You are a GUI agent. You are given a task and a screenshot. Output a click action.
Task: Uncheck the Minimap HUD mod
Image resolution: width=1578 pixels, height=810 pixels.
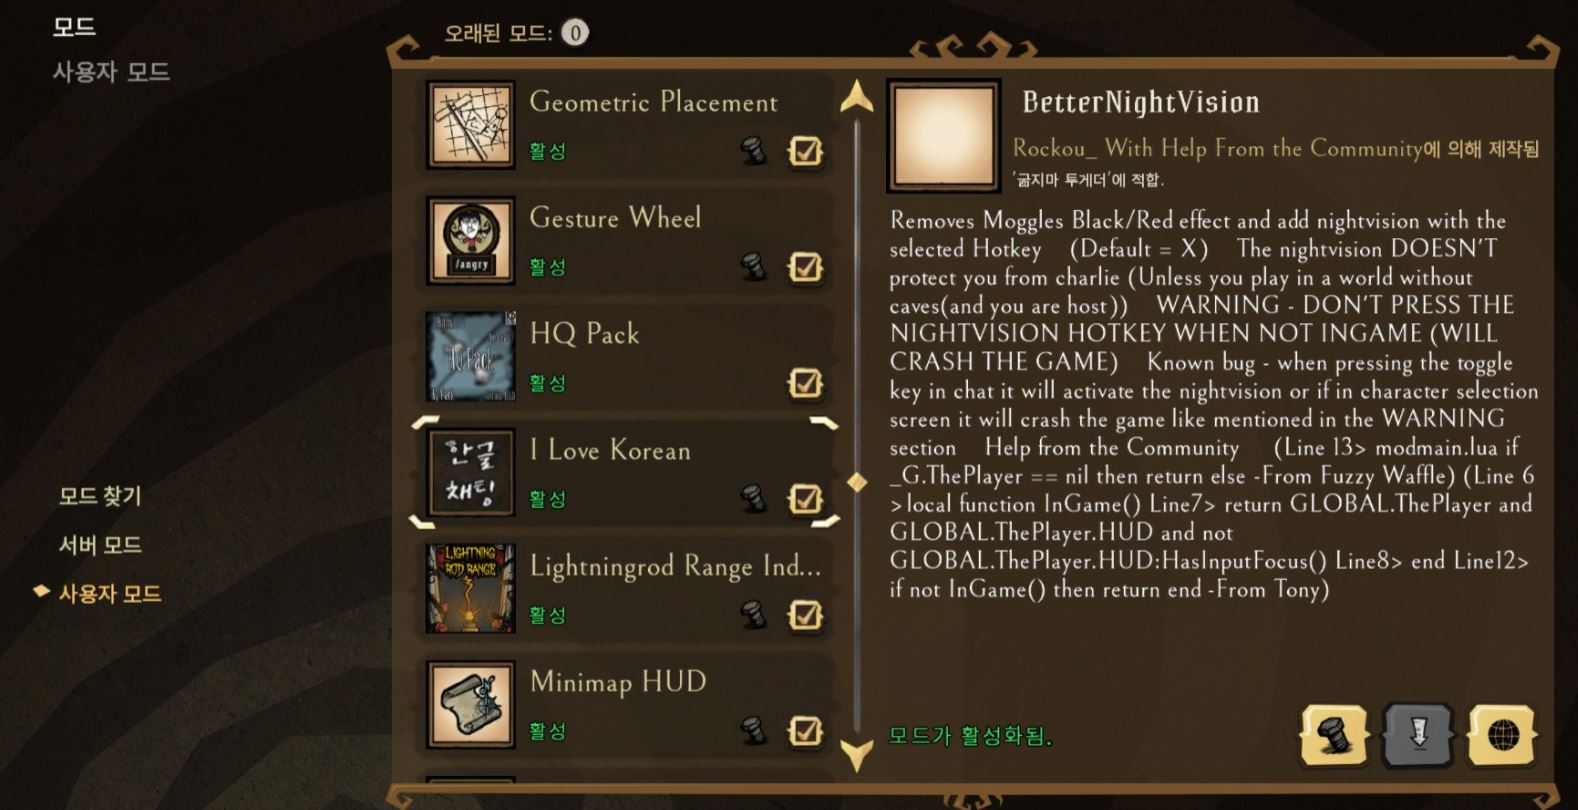tap(806, 731)
